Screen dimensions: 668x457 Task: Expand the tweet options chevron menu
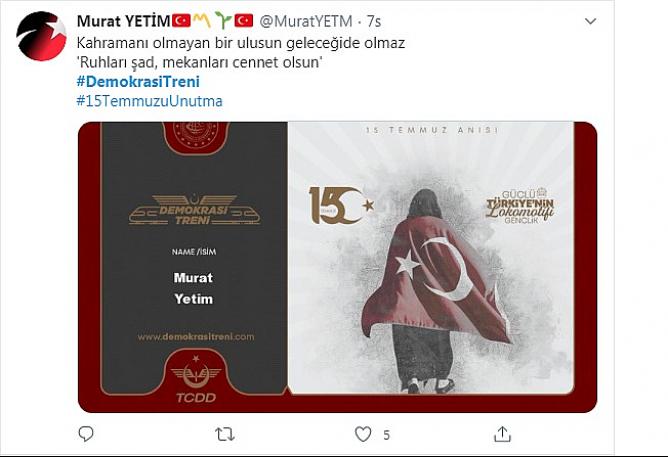[x=590, y=21]
